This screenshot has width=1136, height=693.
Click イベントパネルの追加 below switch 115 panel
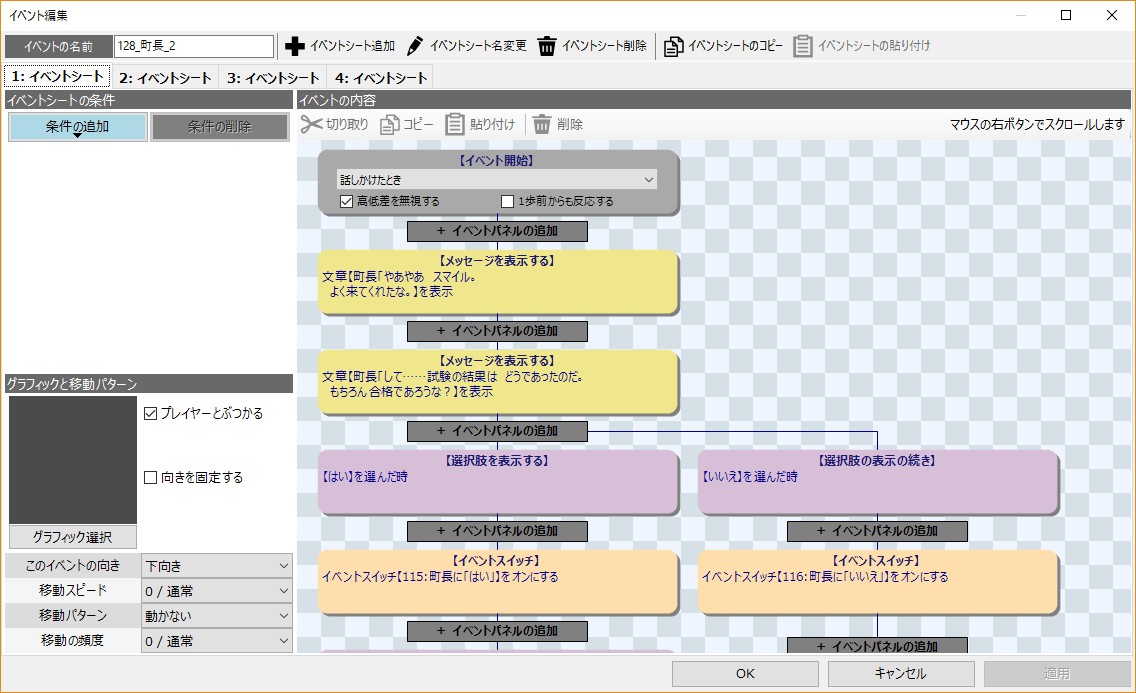pos(497,631)
